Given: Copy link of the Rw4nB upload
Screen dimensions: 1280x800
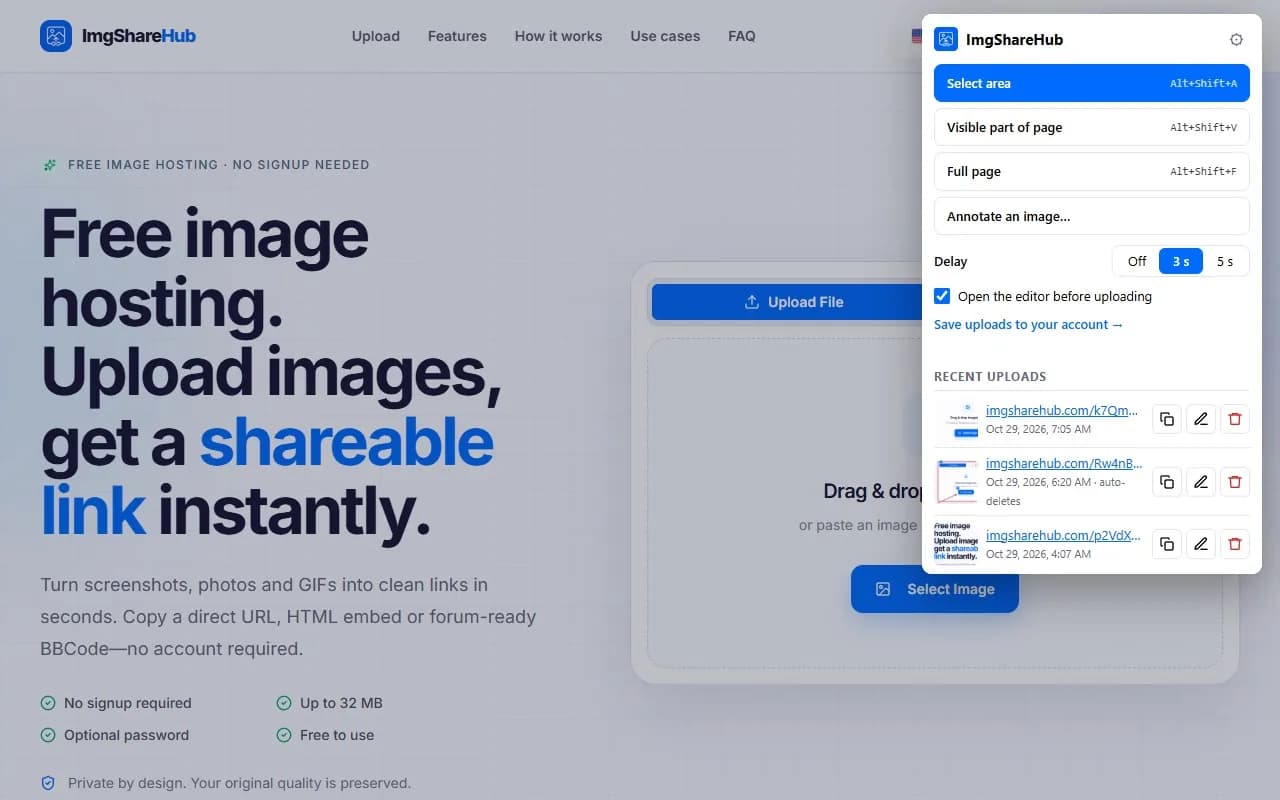Looking at the screenshot, I should 1167,482.
